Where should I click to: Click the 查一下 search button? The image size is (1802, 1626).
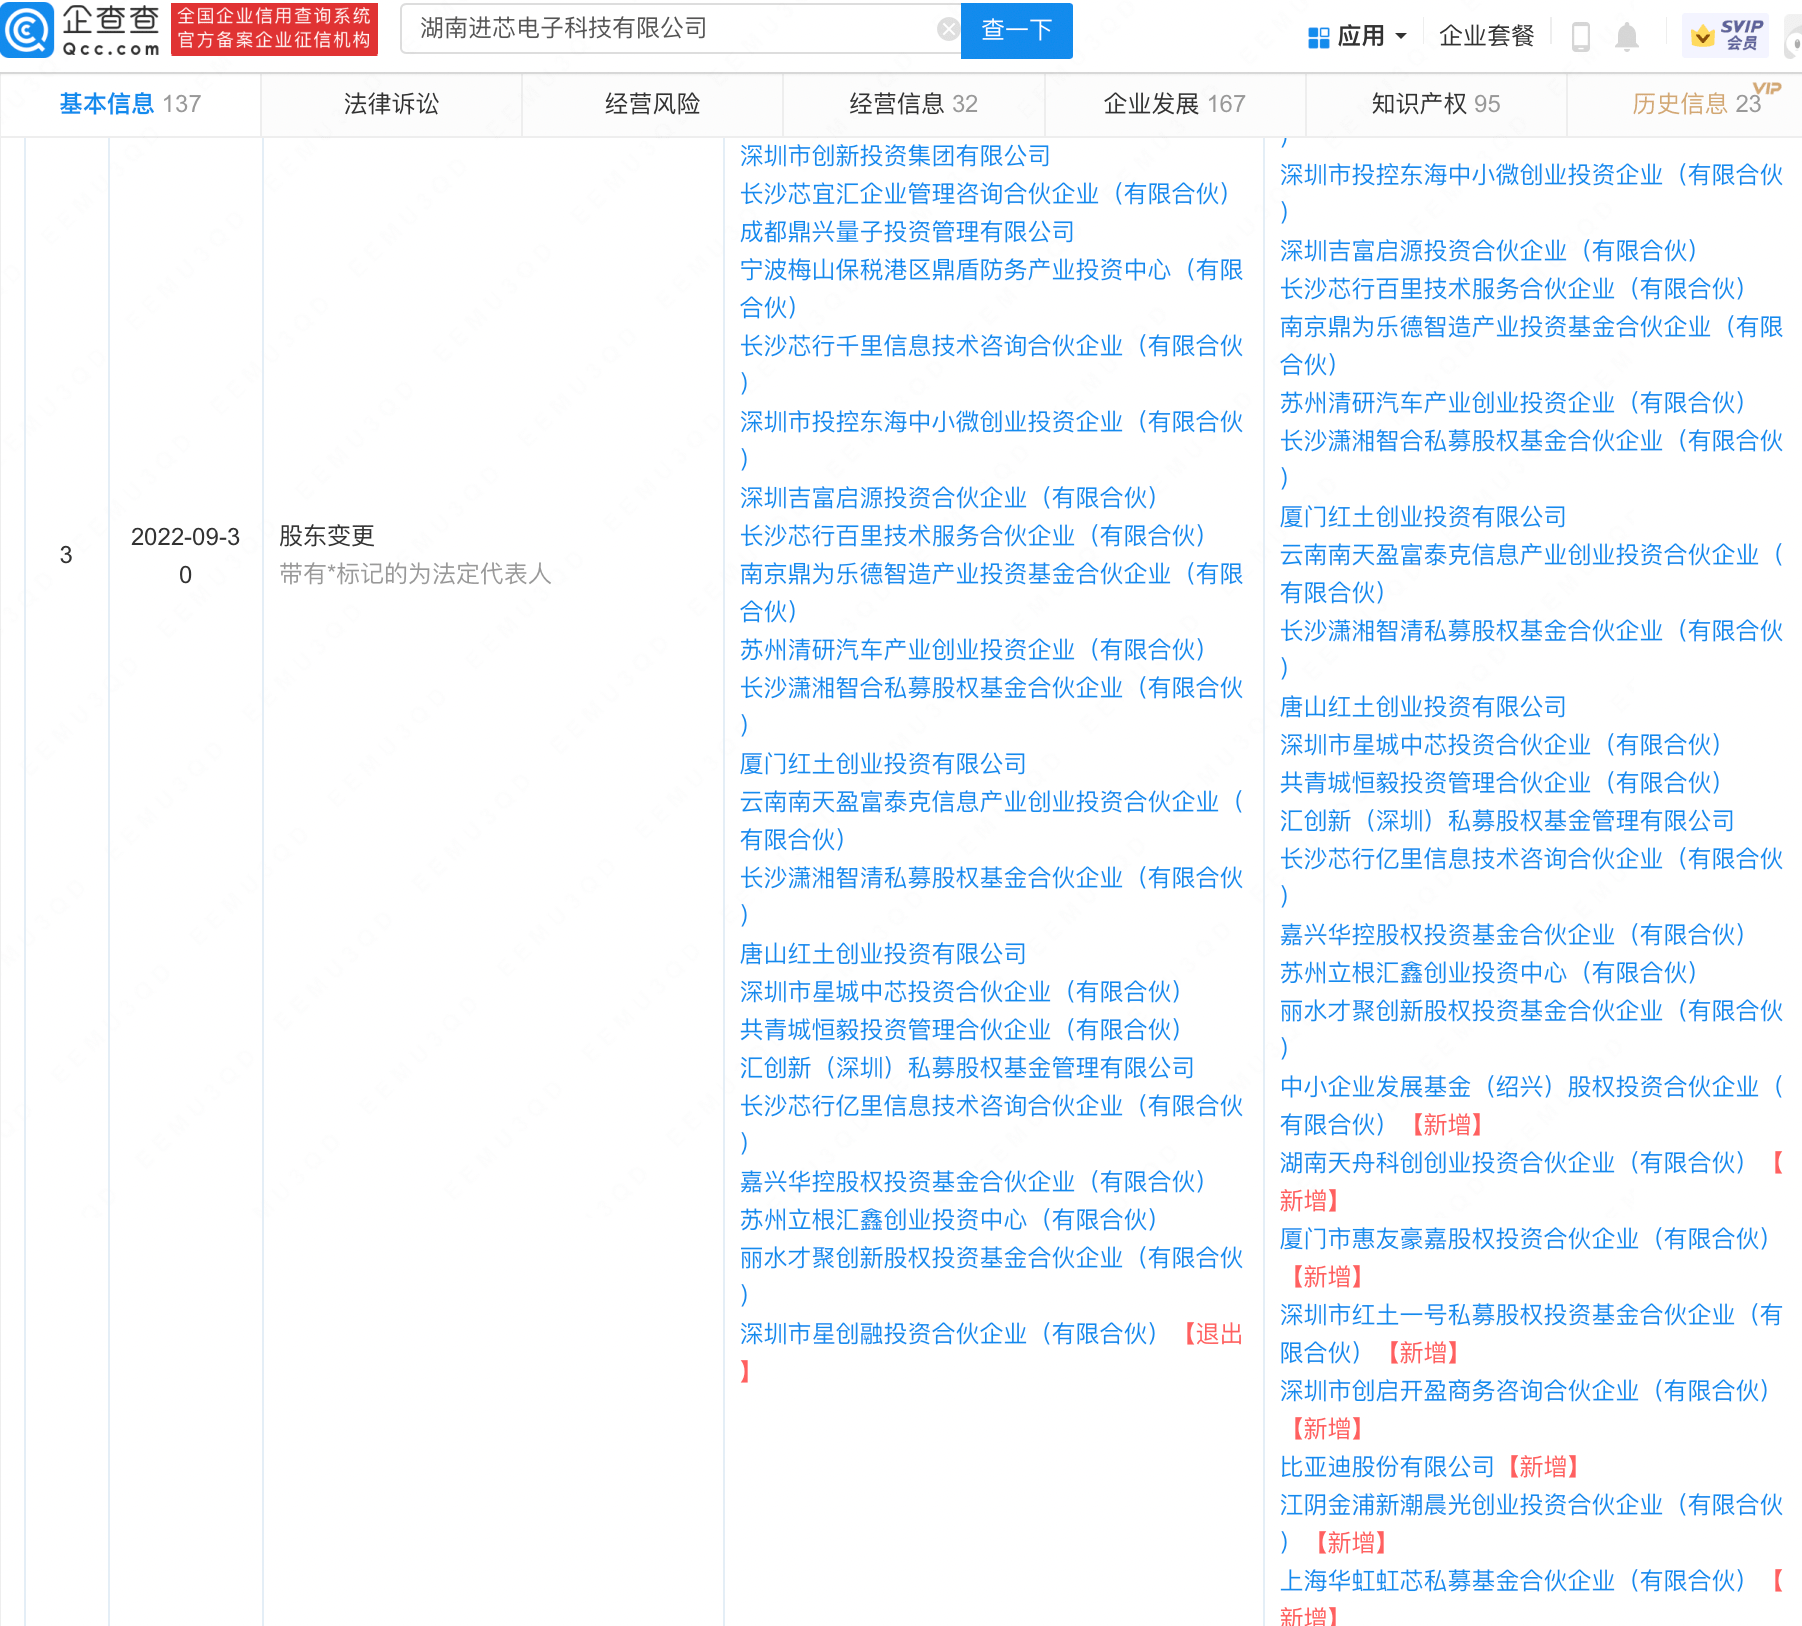1017,30
